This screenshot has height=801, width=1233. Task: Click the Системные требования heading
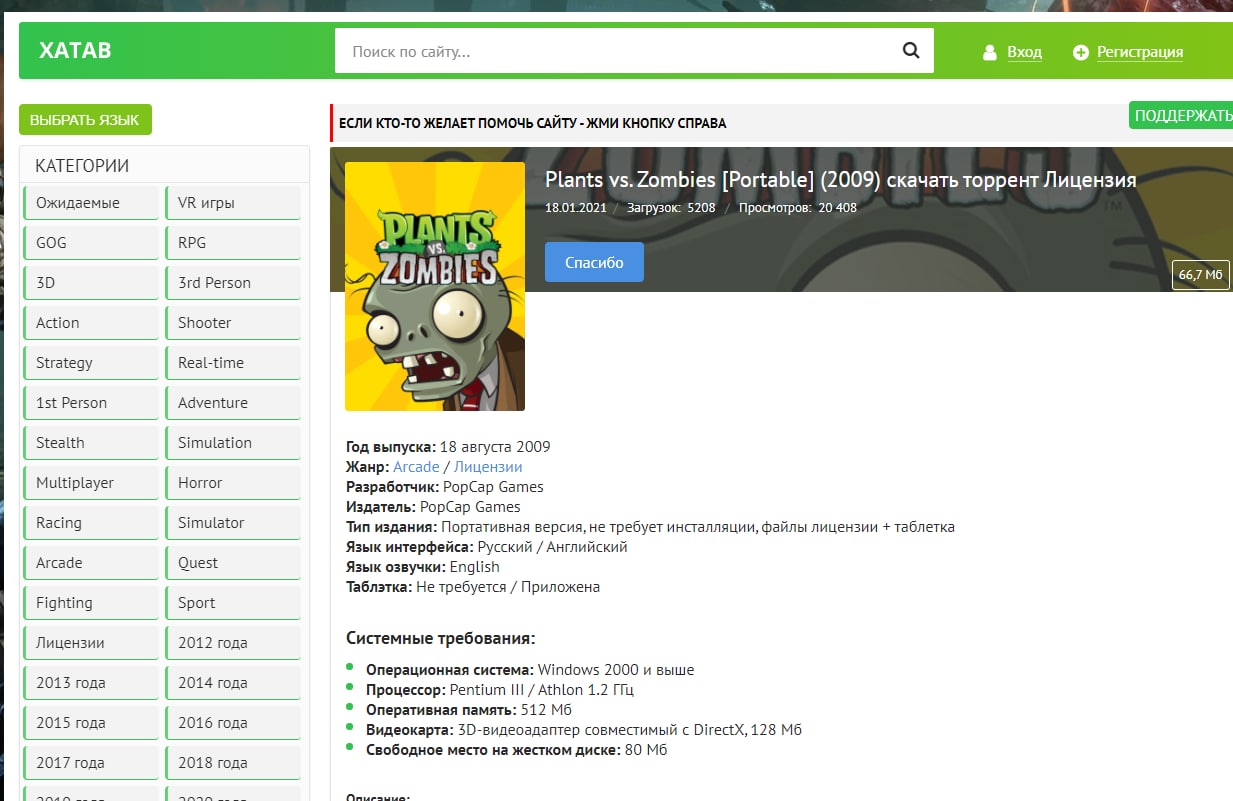pyautogui.click(x=441, y=638)
